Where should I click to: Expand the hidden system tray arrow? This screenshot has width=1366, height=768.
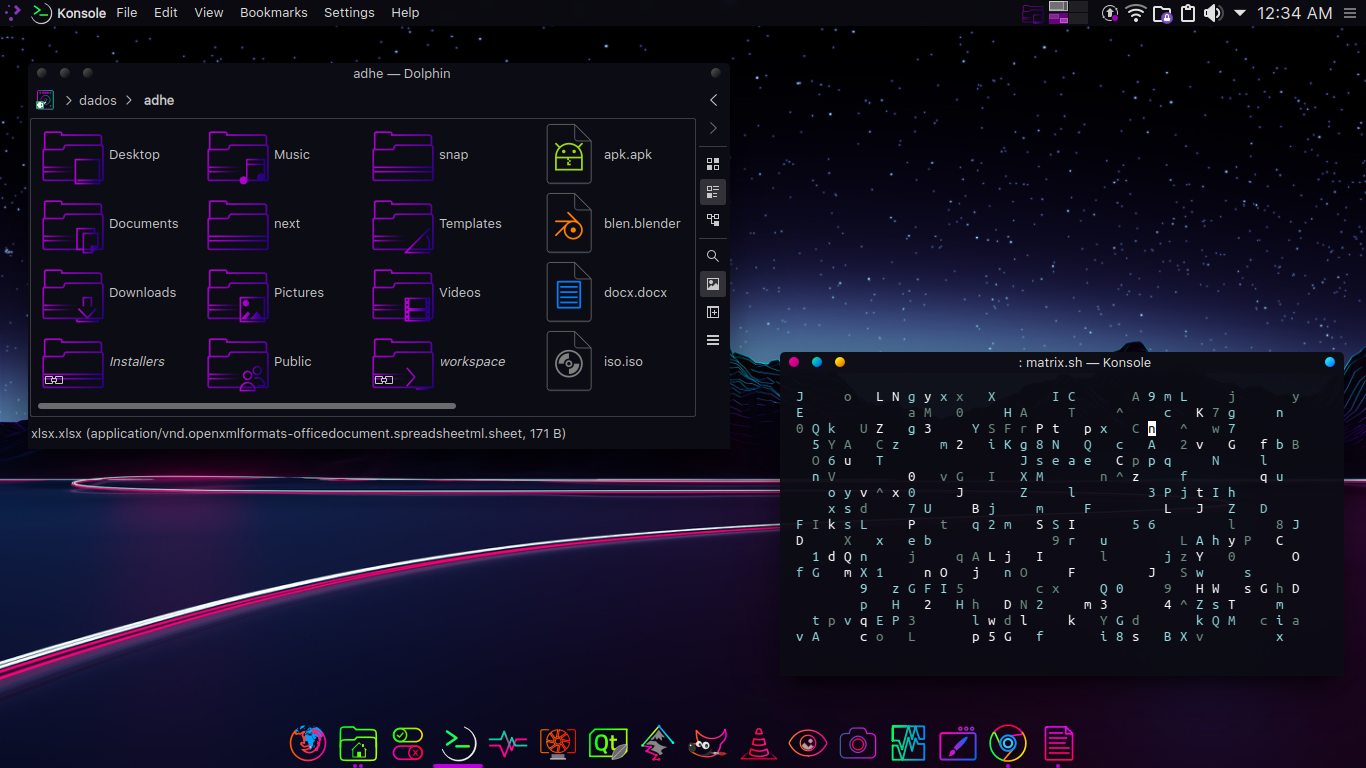click(x=1240, y=13)
